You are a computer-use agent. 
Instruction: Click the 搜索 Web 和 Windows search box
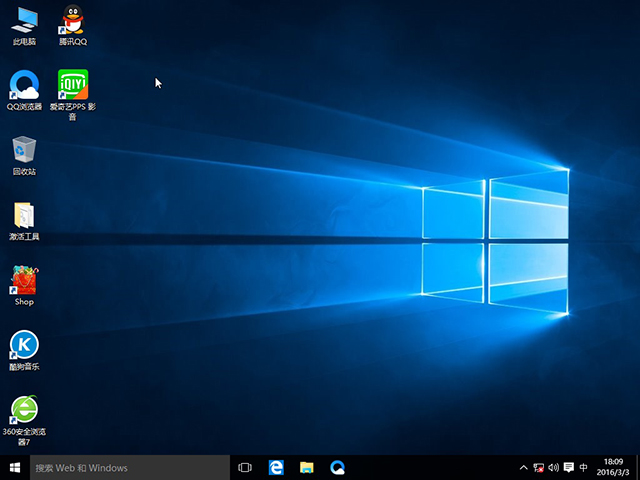(130, 467)
